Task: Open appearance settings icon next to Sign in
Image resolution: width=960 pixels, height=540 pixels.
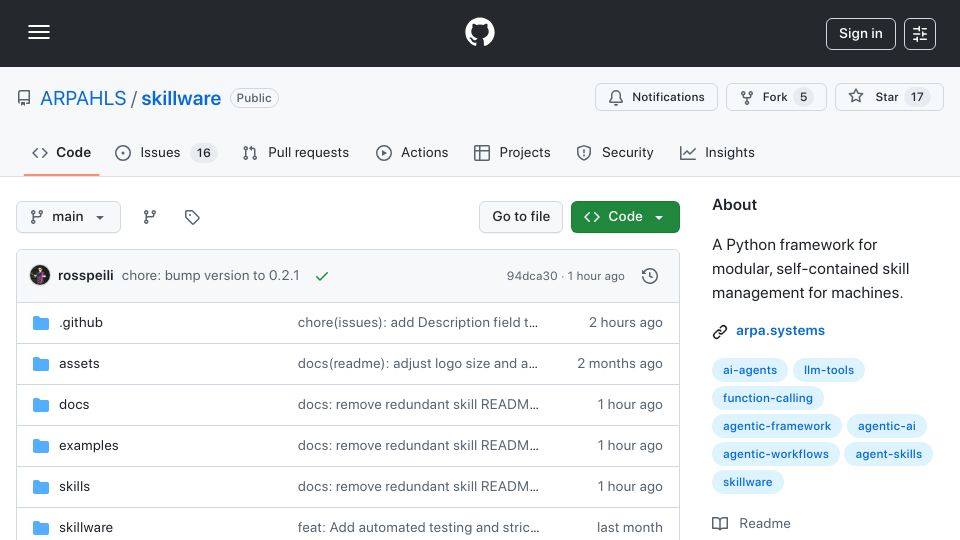Action: pyautogui.click(x=920, y=34)
